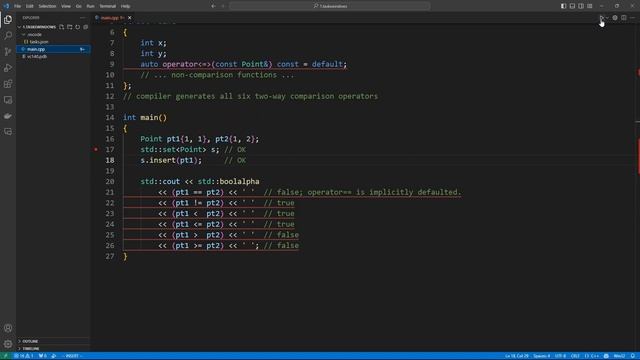Image resolution: width=640 pixels, height=360 pixels.
Task: Expand the Outline section
Action: click(x=30, y=341)
